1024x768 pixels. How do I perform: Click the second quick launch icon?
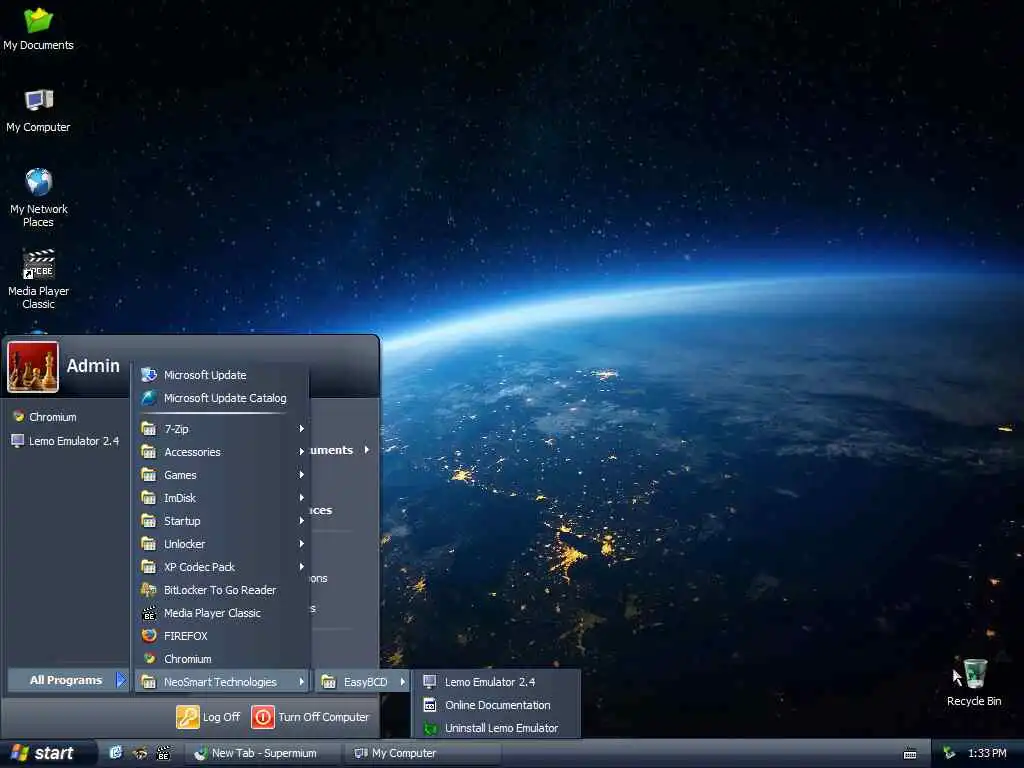click(140, 753)
